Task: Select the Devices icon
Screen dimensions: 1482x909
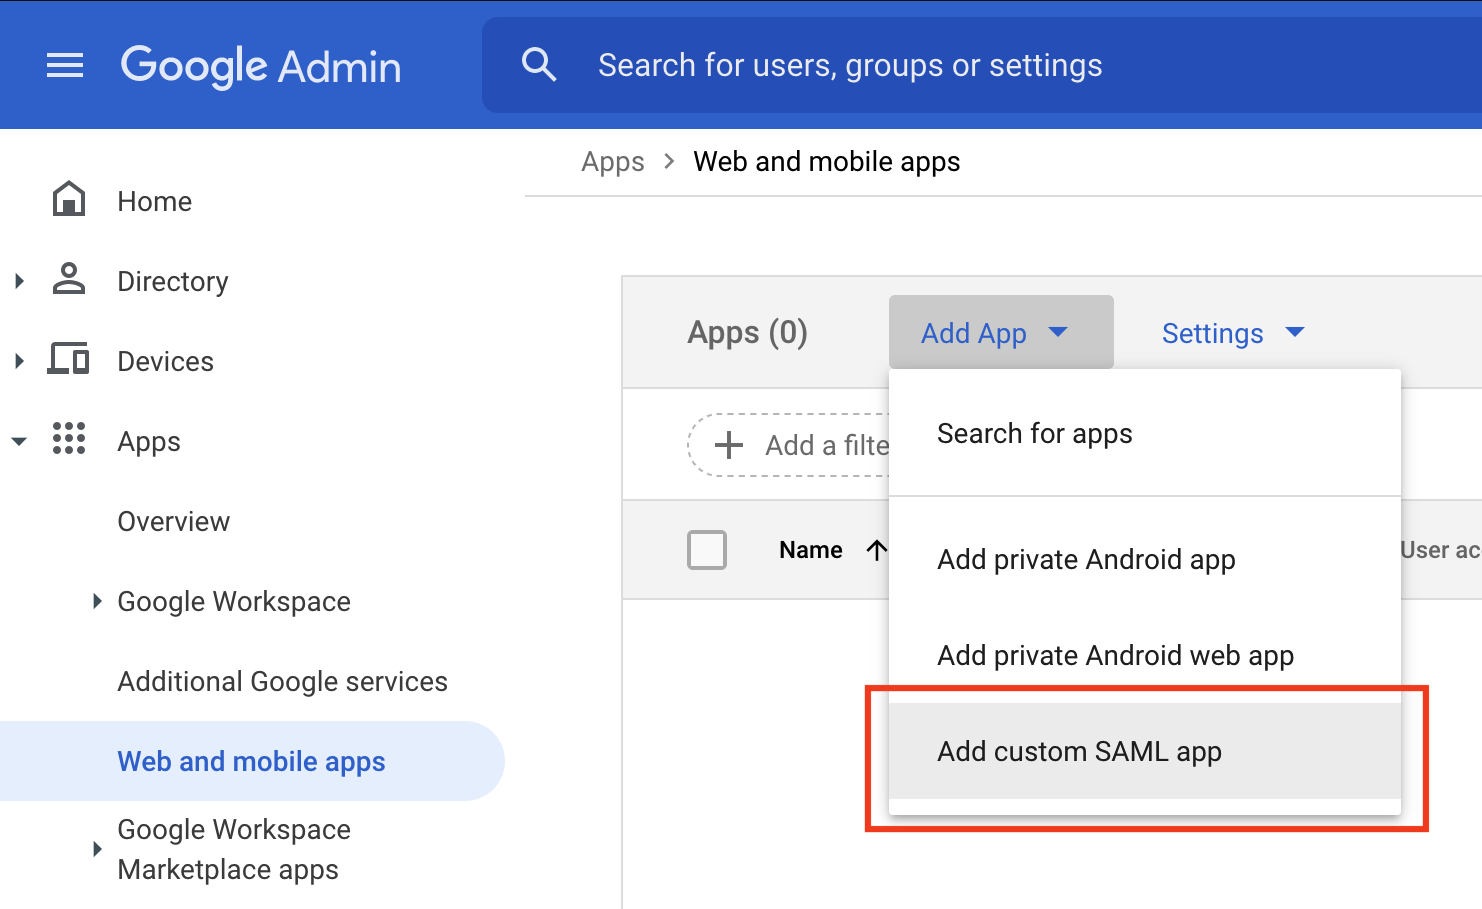Action: [x=68, y=359]
